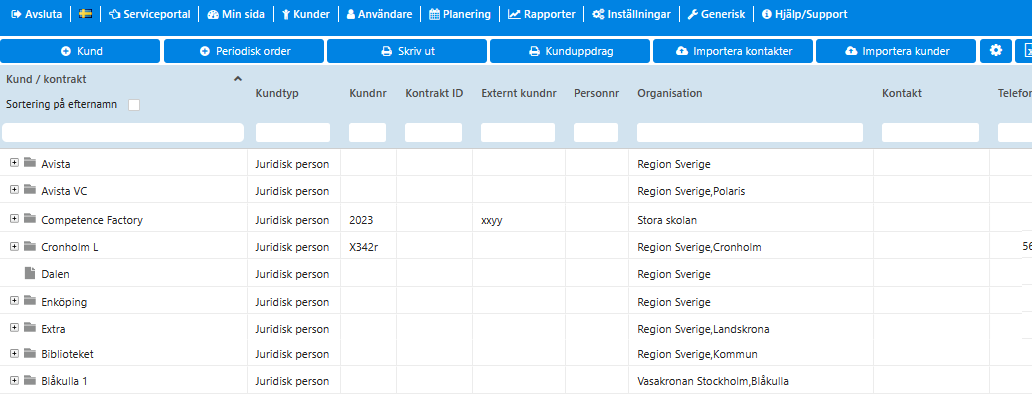Viewport: 1032px width, 394px height.
Task: Open the settings gear button
Action: click(x=996, y=51)
